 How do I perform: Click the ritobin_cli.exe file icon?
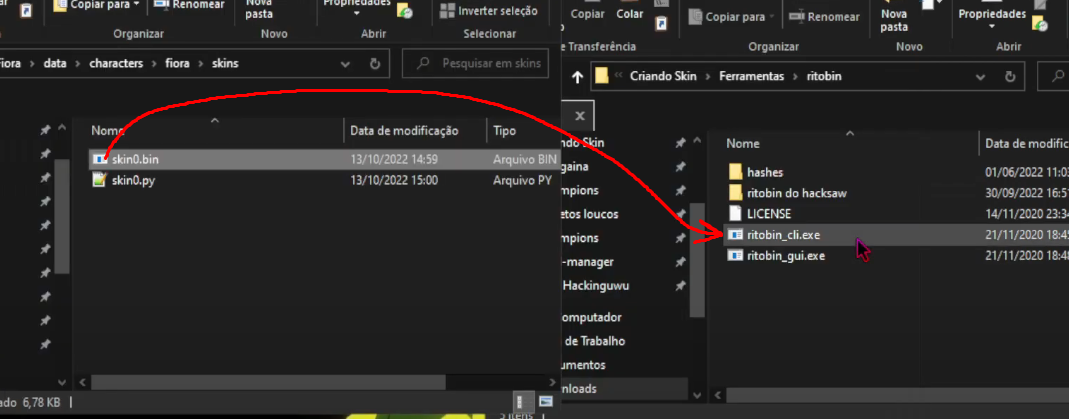pos(735,235)
